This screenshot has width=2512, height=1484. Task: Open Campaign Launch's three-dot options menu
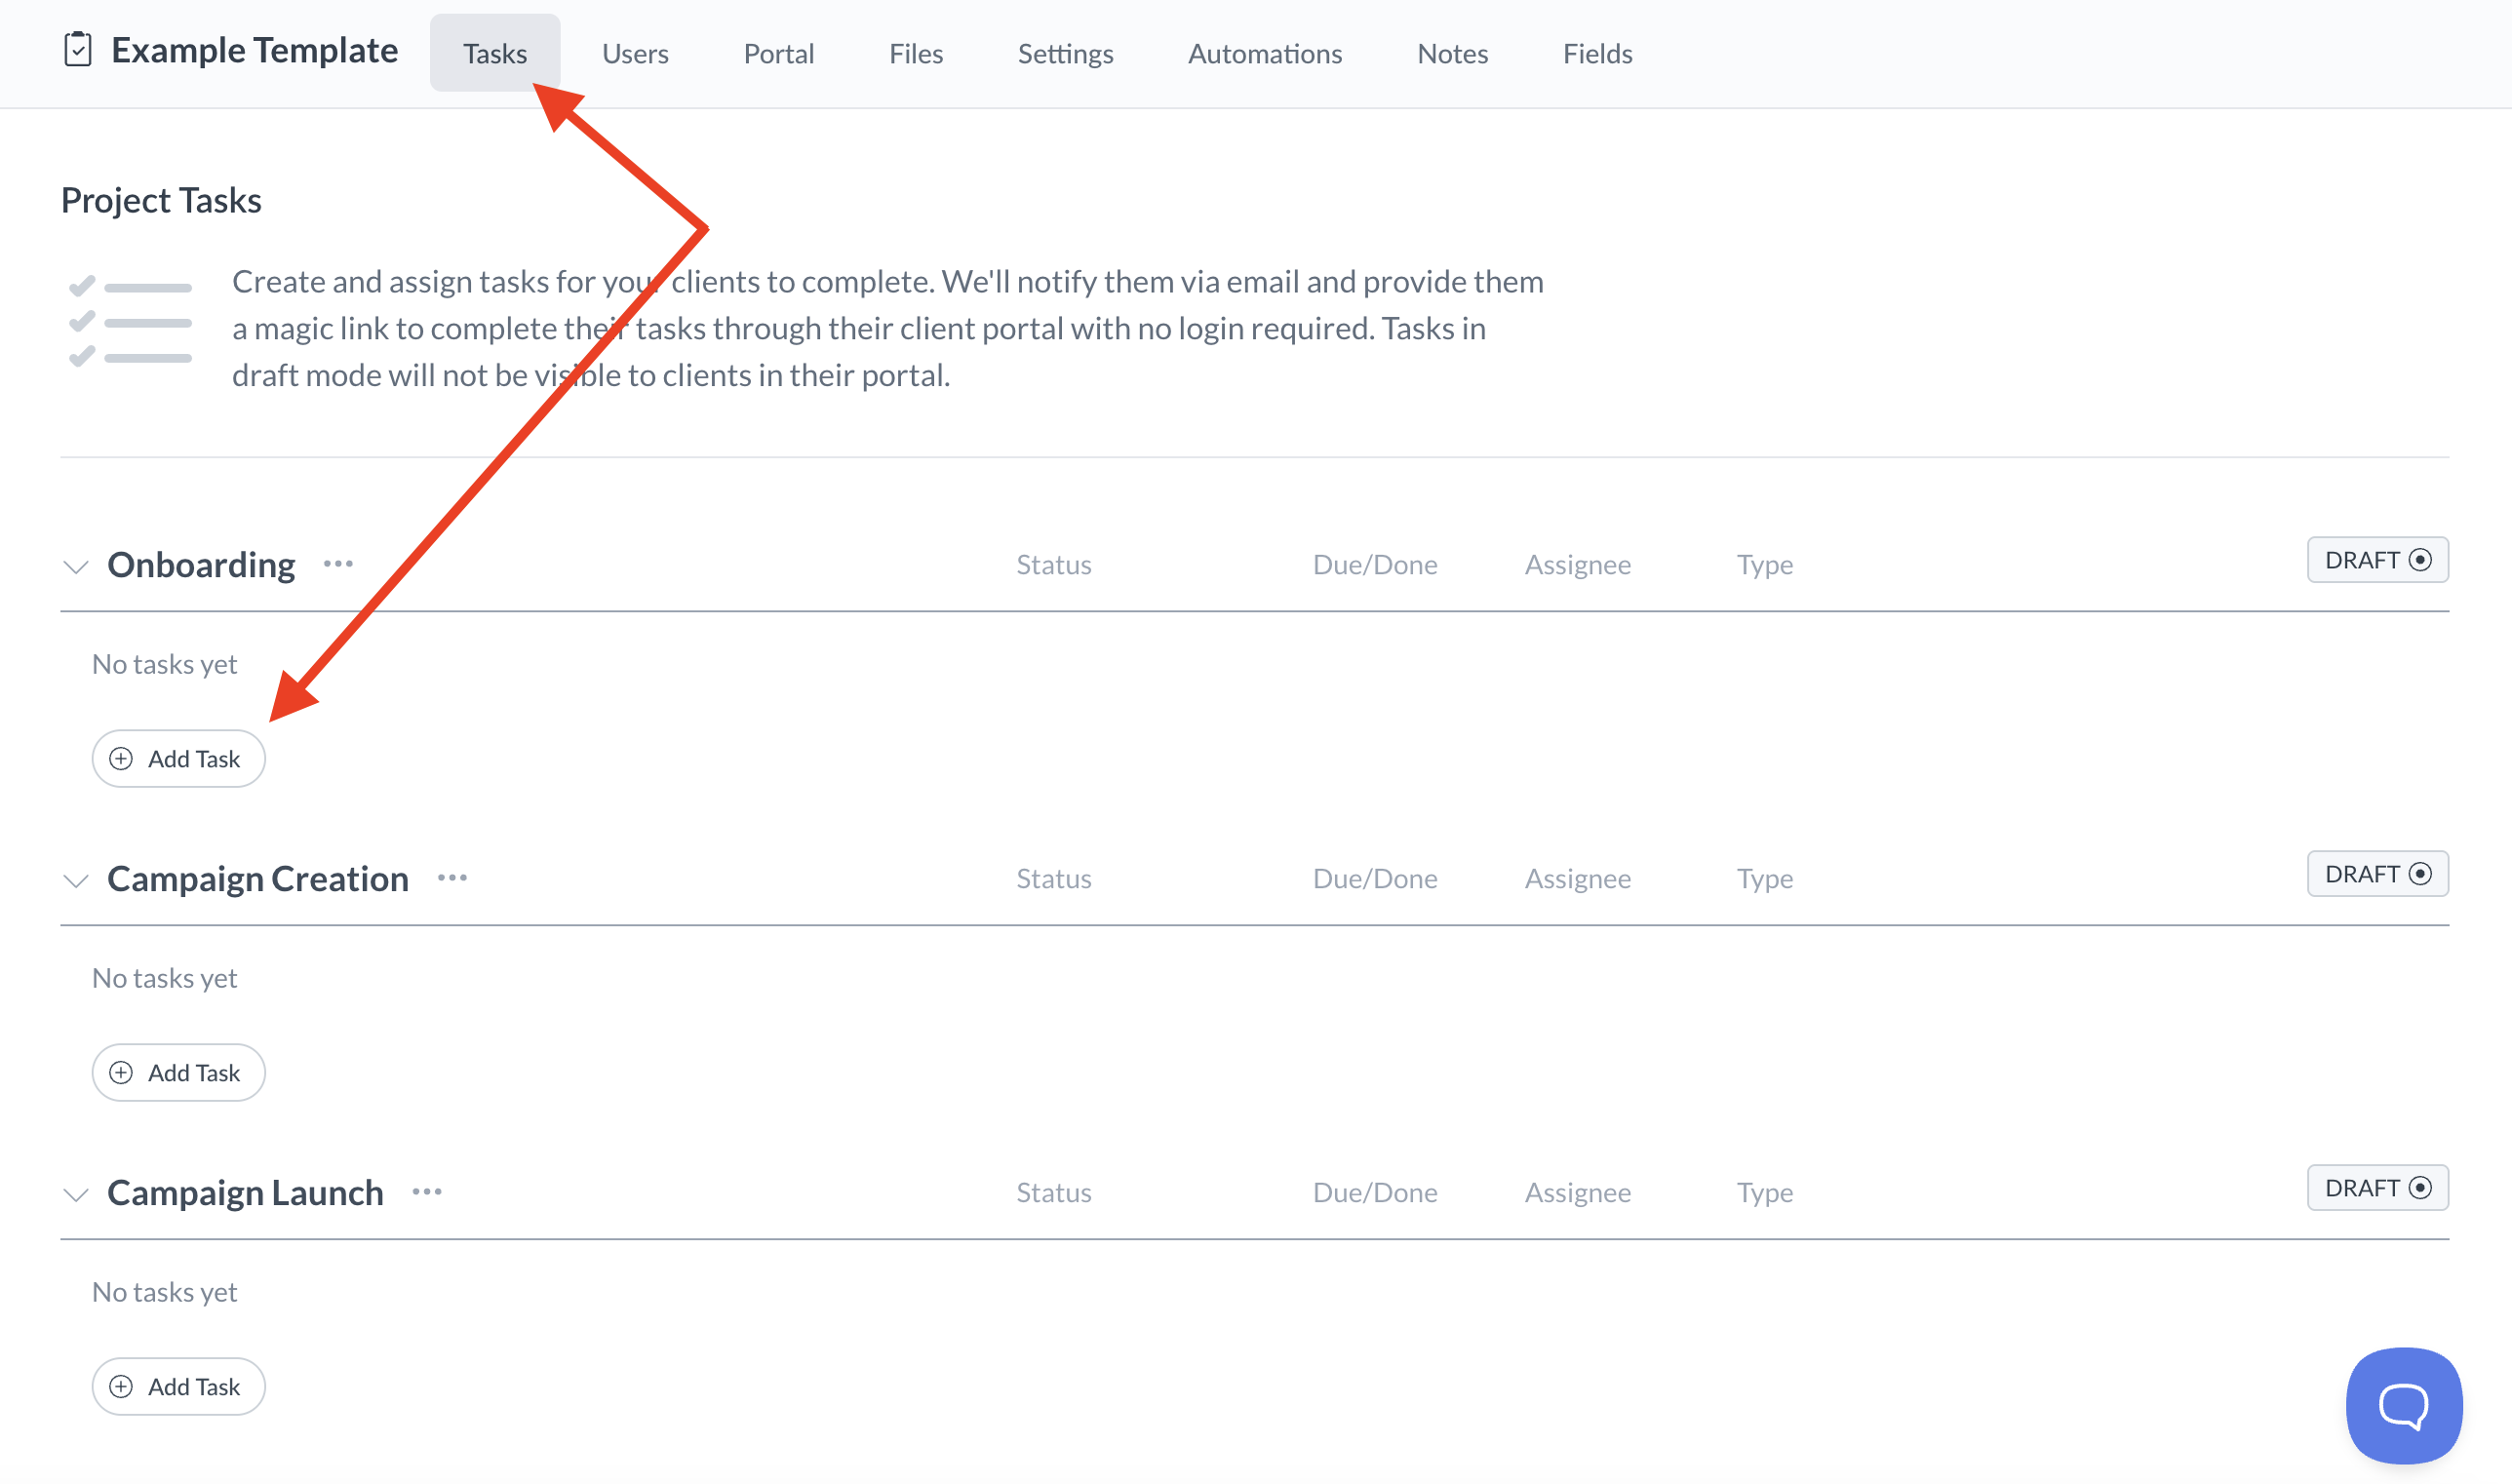(x=427, y=1192)
